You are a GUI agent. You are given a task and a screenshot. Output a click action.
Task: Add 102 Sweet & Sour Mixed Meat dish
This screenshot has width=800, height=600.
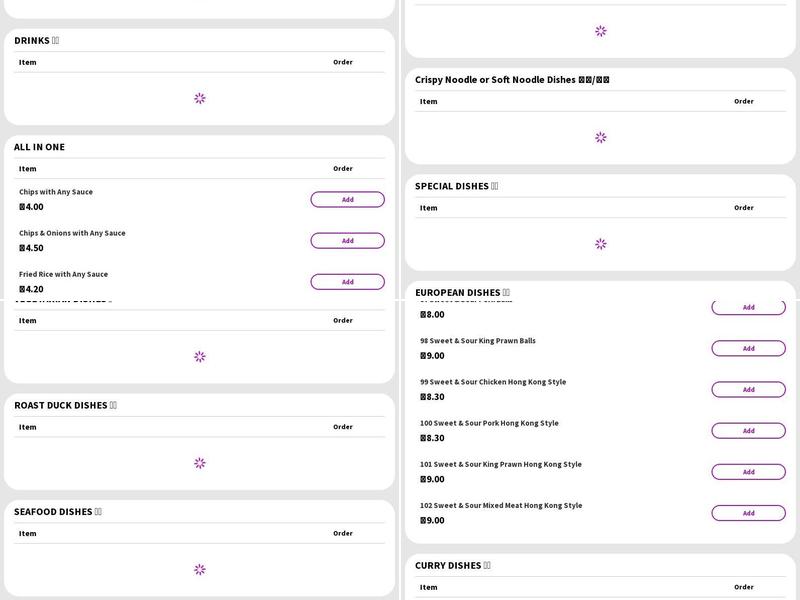pyautogui.click(x=748, y=513)
